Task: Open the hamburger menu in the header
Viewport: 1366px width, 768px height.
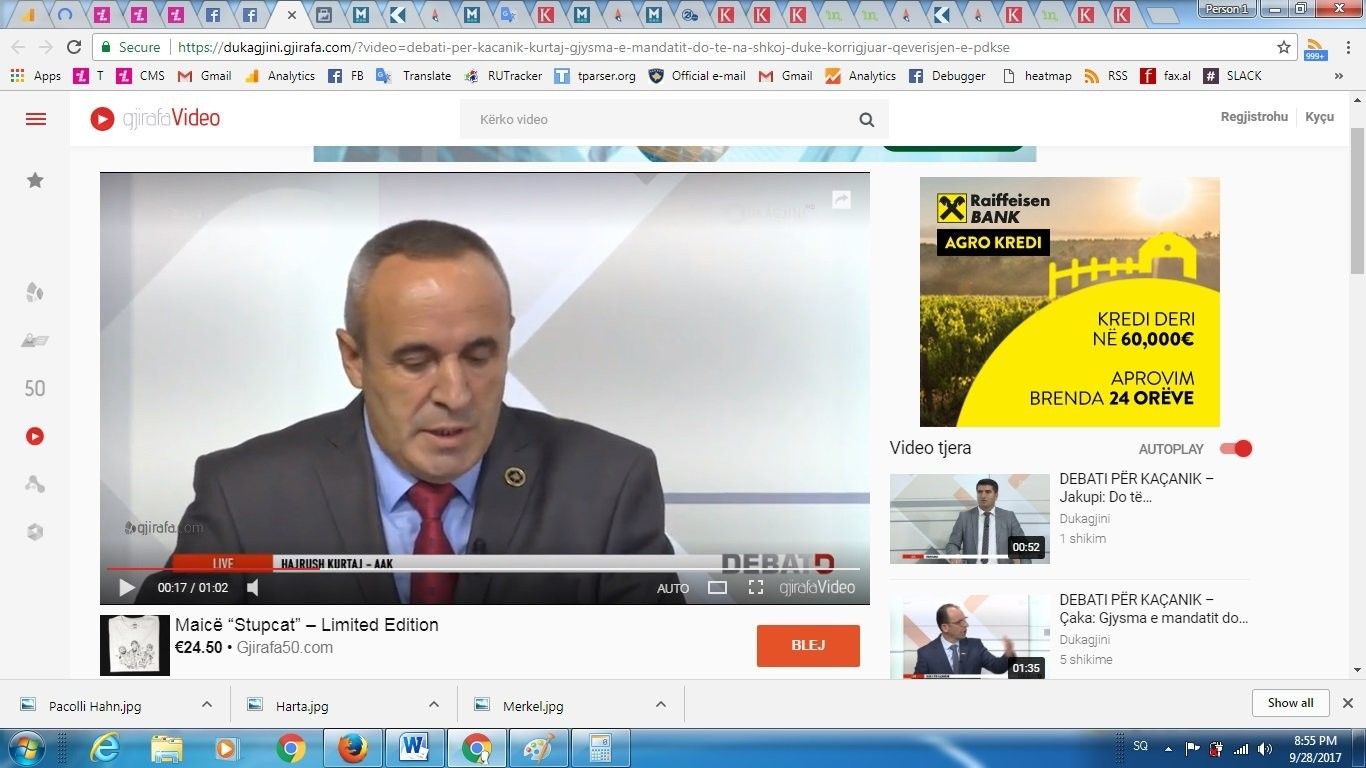Action: click(x=36, y=119)
